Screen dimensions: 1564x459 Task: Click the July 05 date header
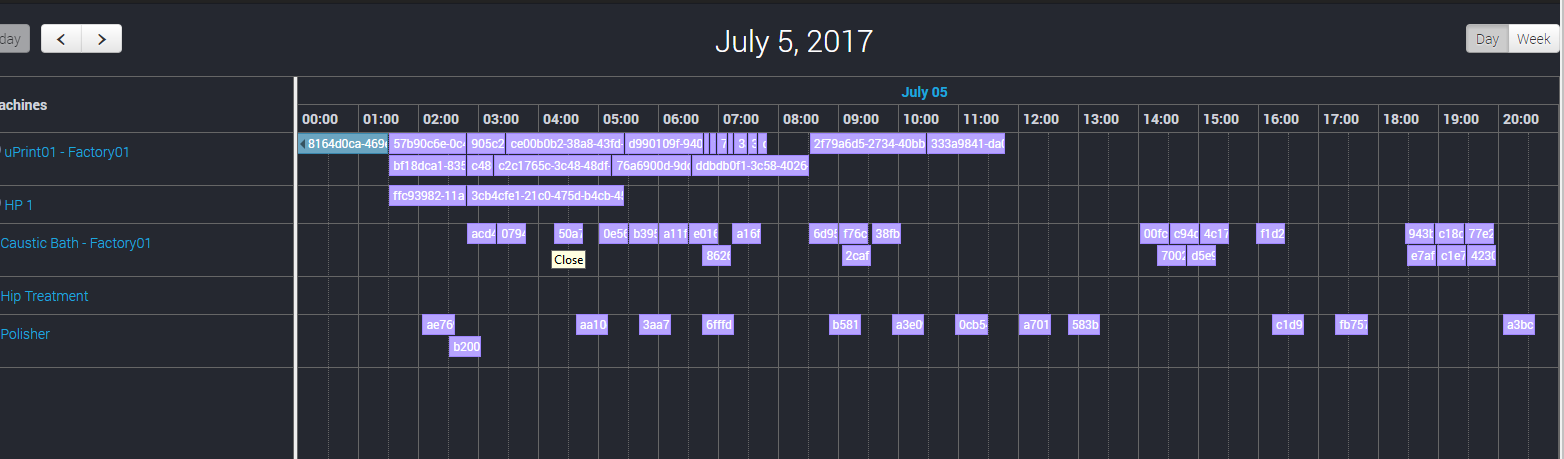pos(924,92)
